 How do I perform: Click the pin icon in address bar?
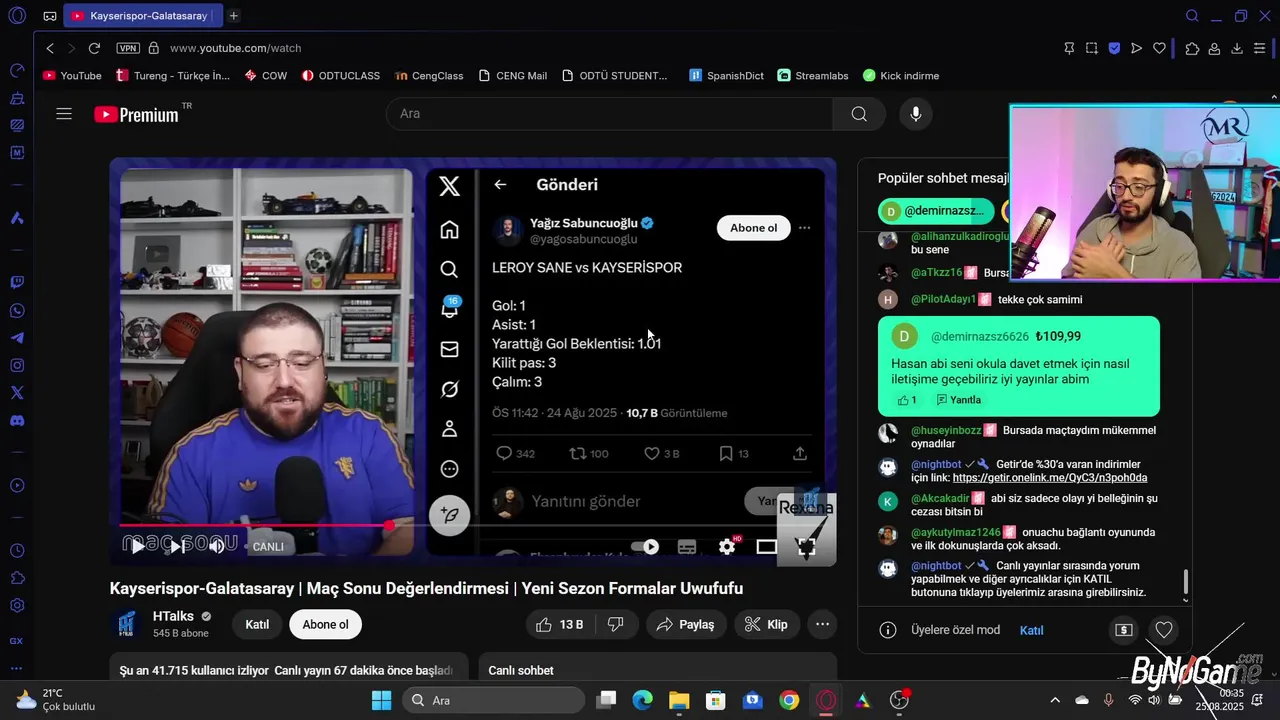click(1069, 48)
